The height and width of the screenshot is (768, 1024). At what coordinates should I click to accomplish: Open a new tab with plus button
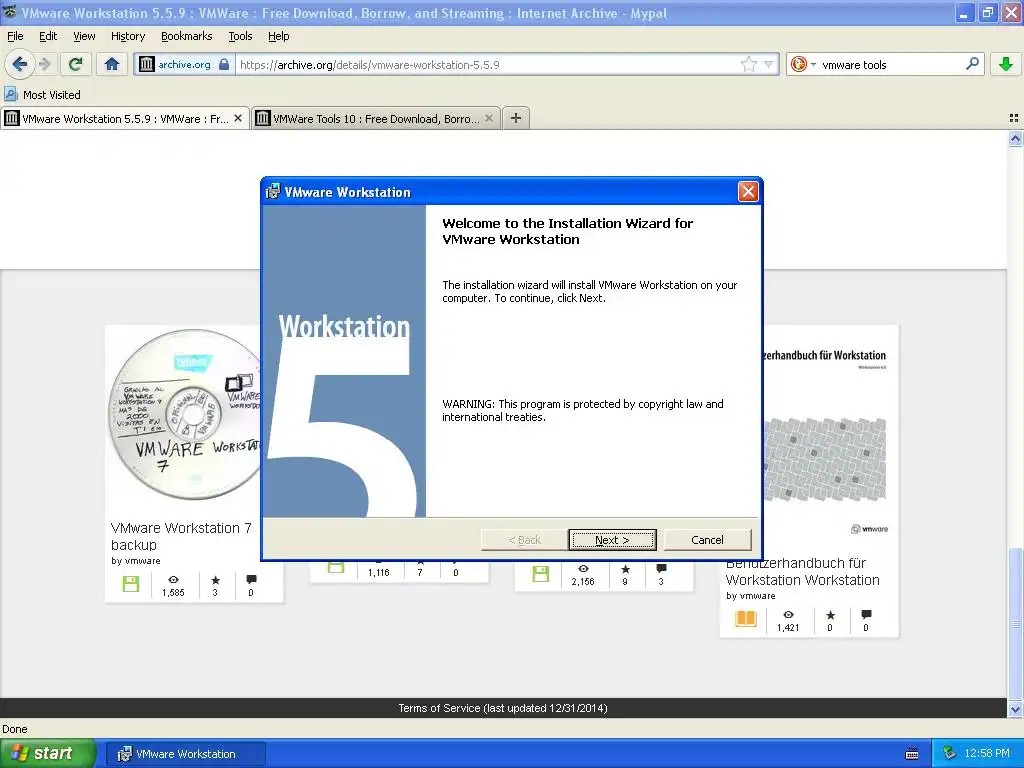coord(516,118)
